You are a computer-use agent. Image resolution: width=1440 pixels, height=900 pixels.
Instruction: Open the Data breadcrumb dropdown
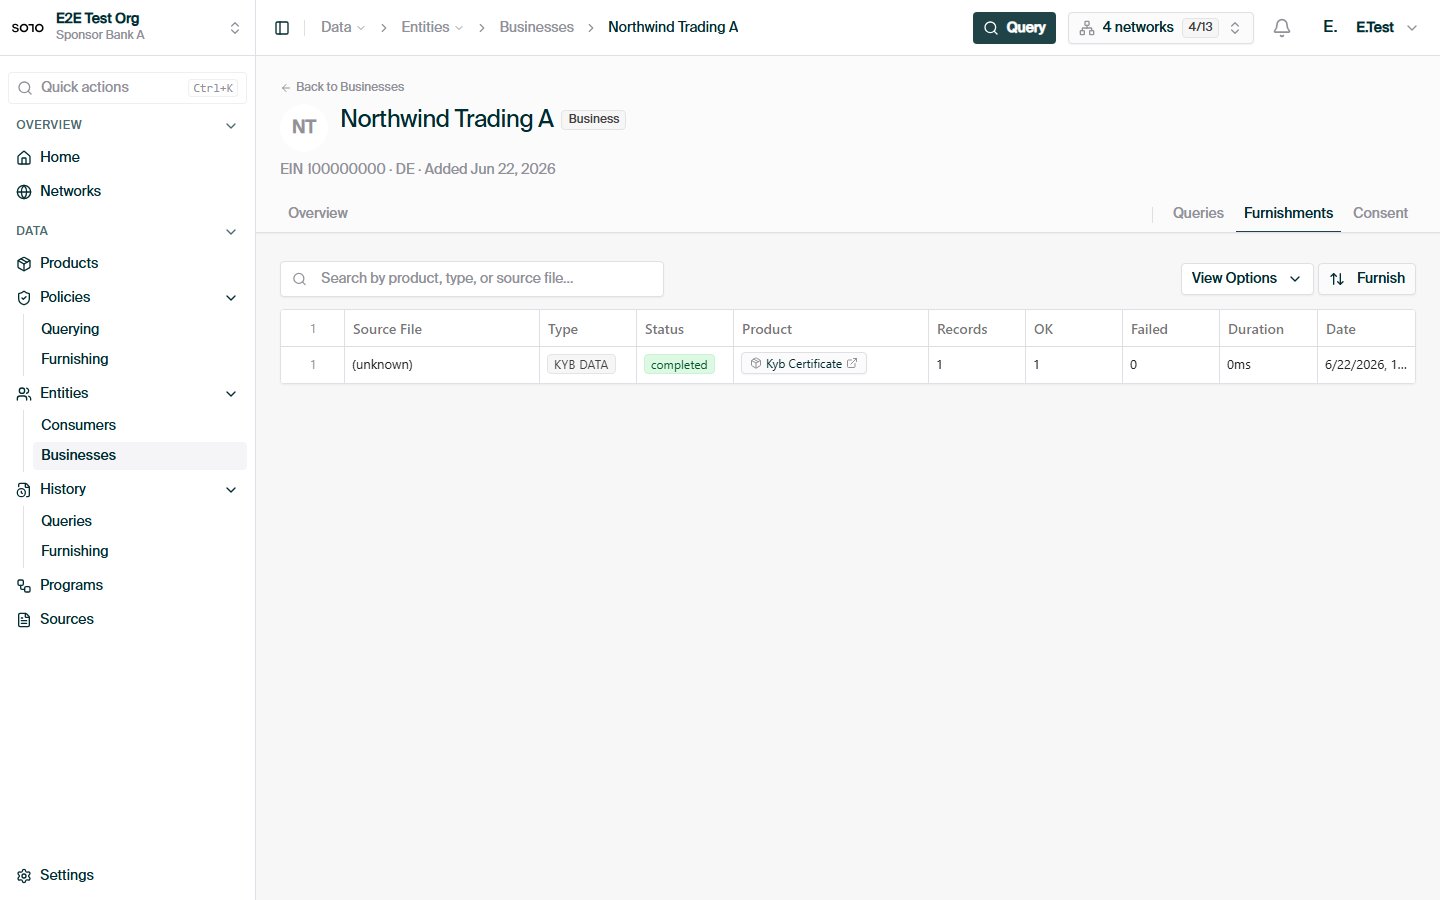pos(343,27)
